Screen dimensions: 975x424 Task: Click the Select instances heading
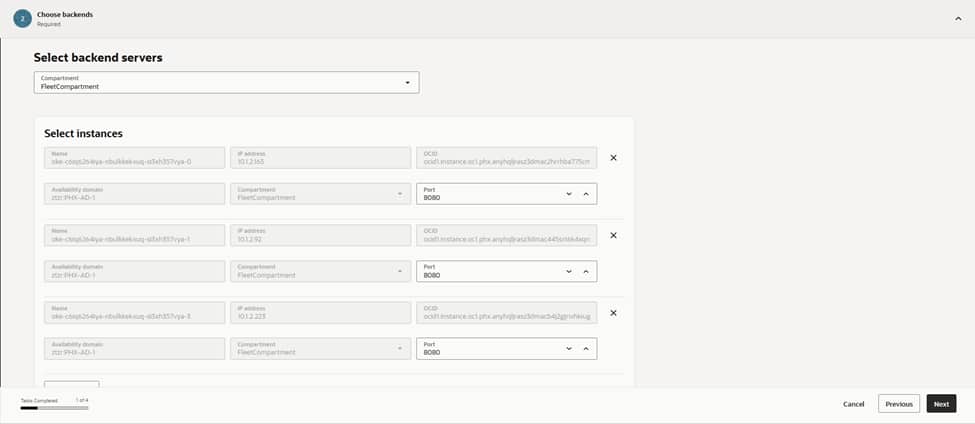pos(83,134)
